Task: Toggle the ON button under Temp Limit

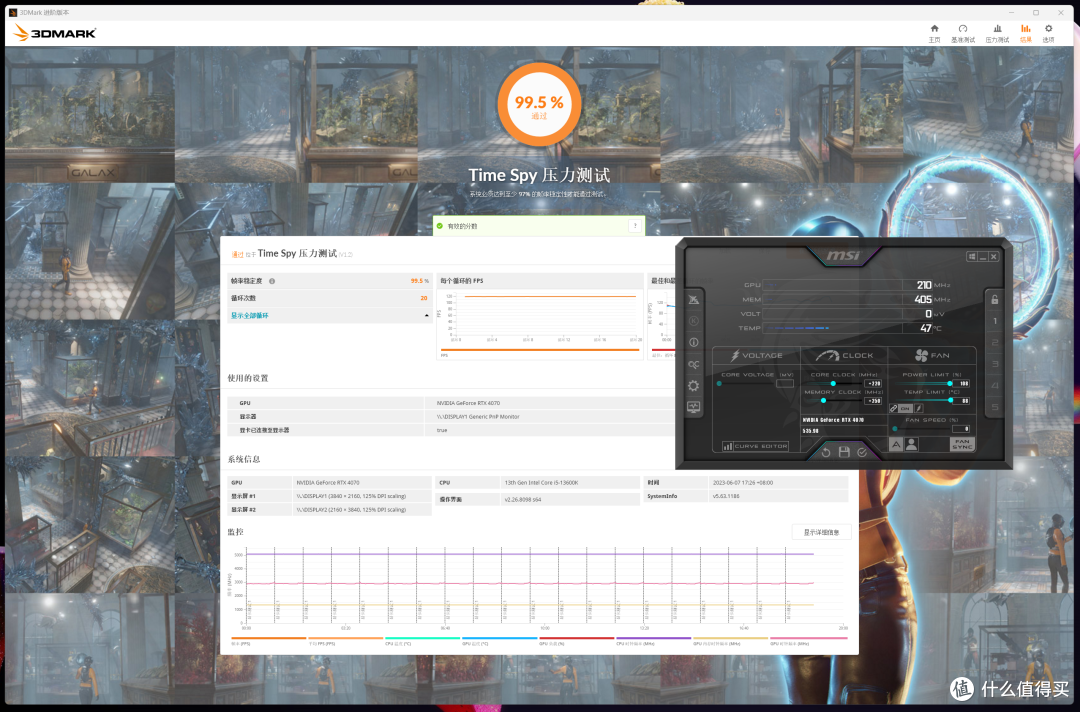Action: coord(905,408)
